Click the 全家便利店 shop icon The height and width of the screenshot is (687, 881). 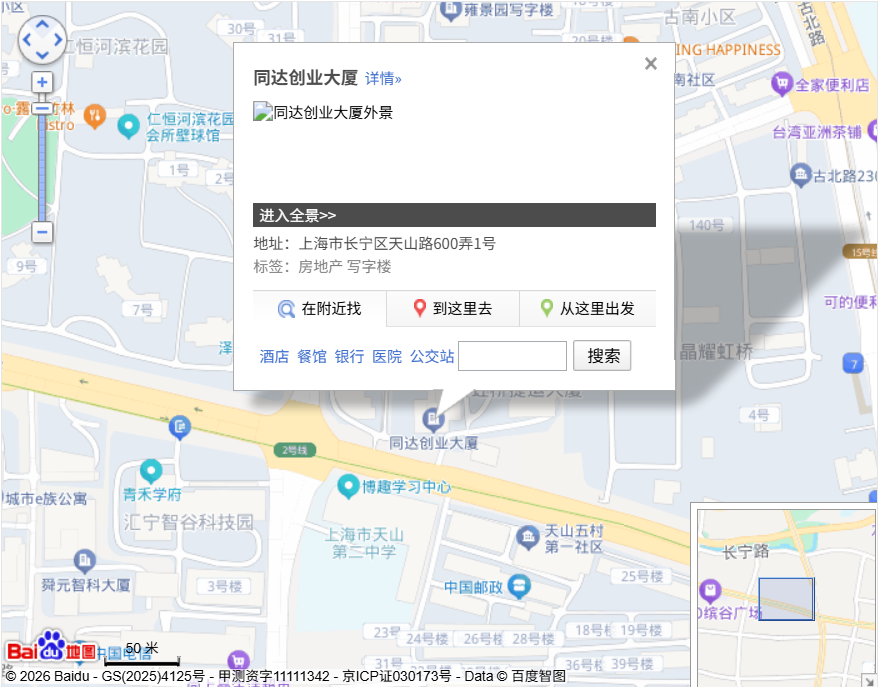782,84
